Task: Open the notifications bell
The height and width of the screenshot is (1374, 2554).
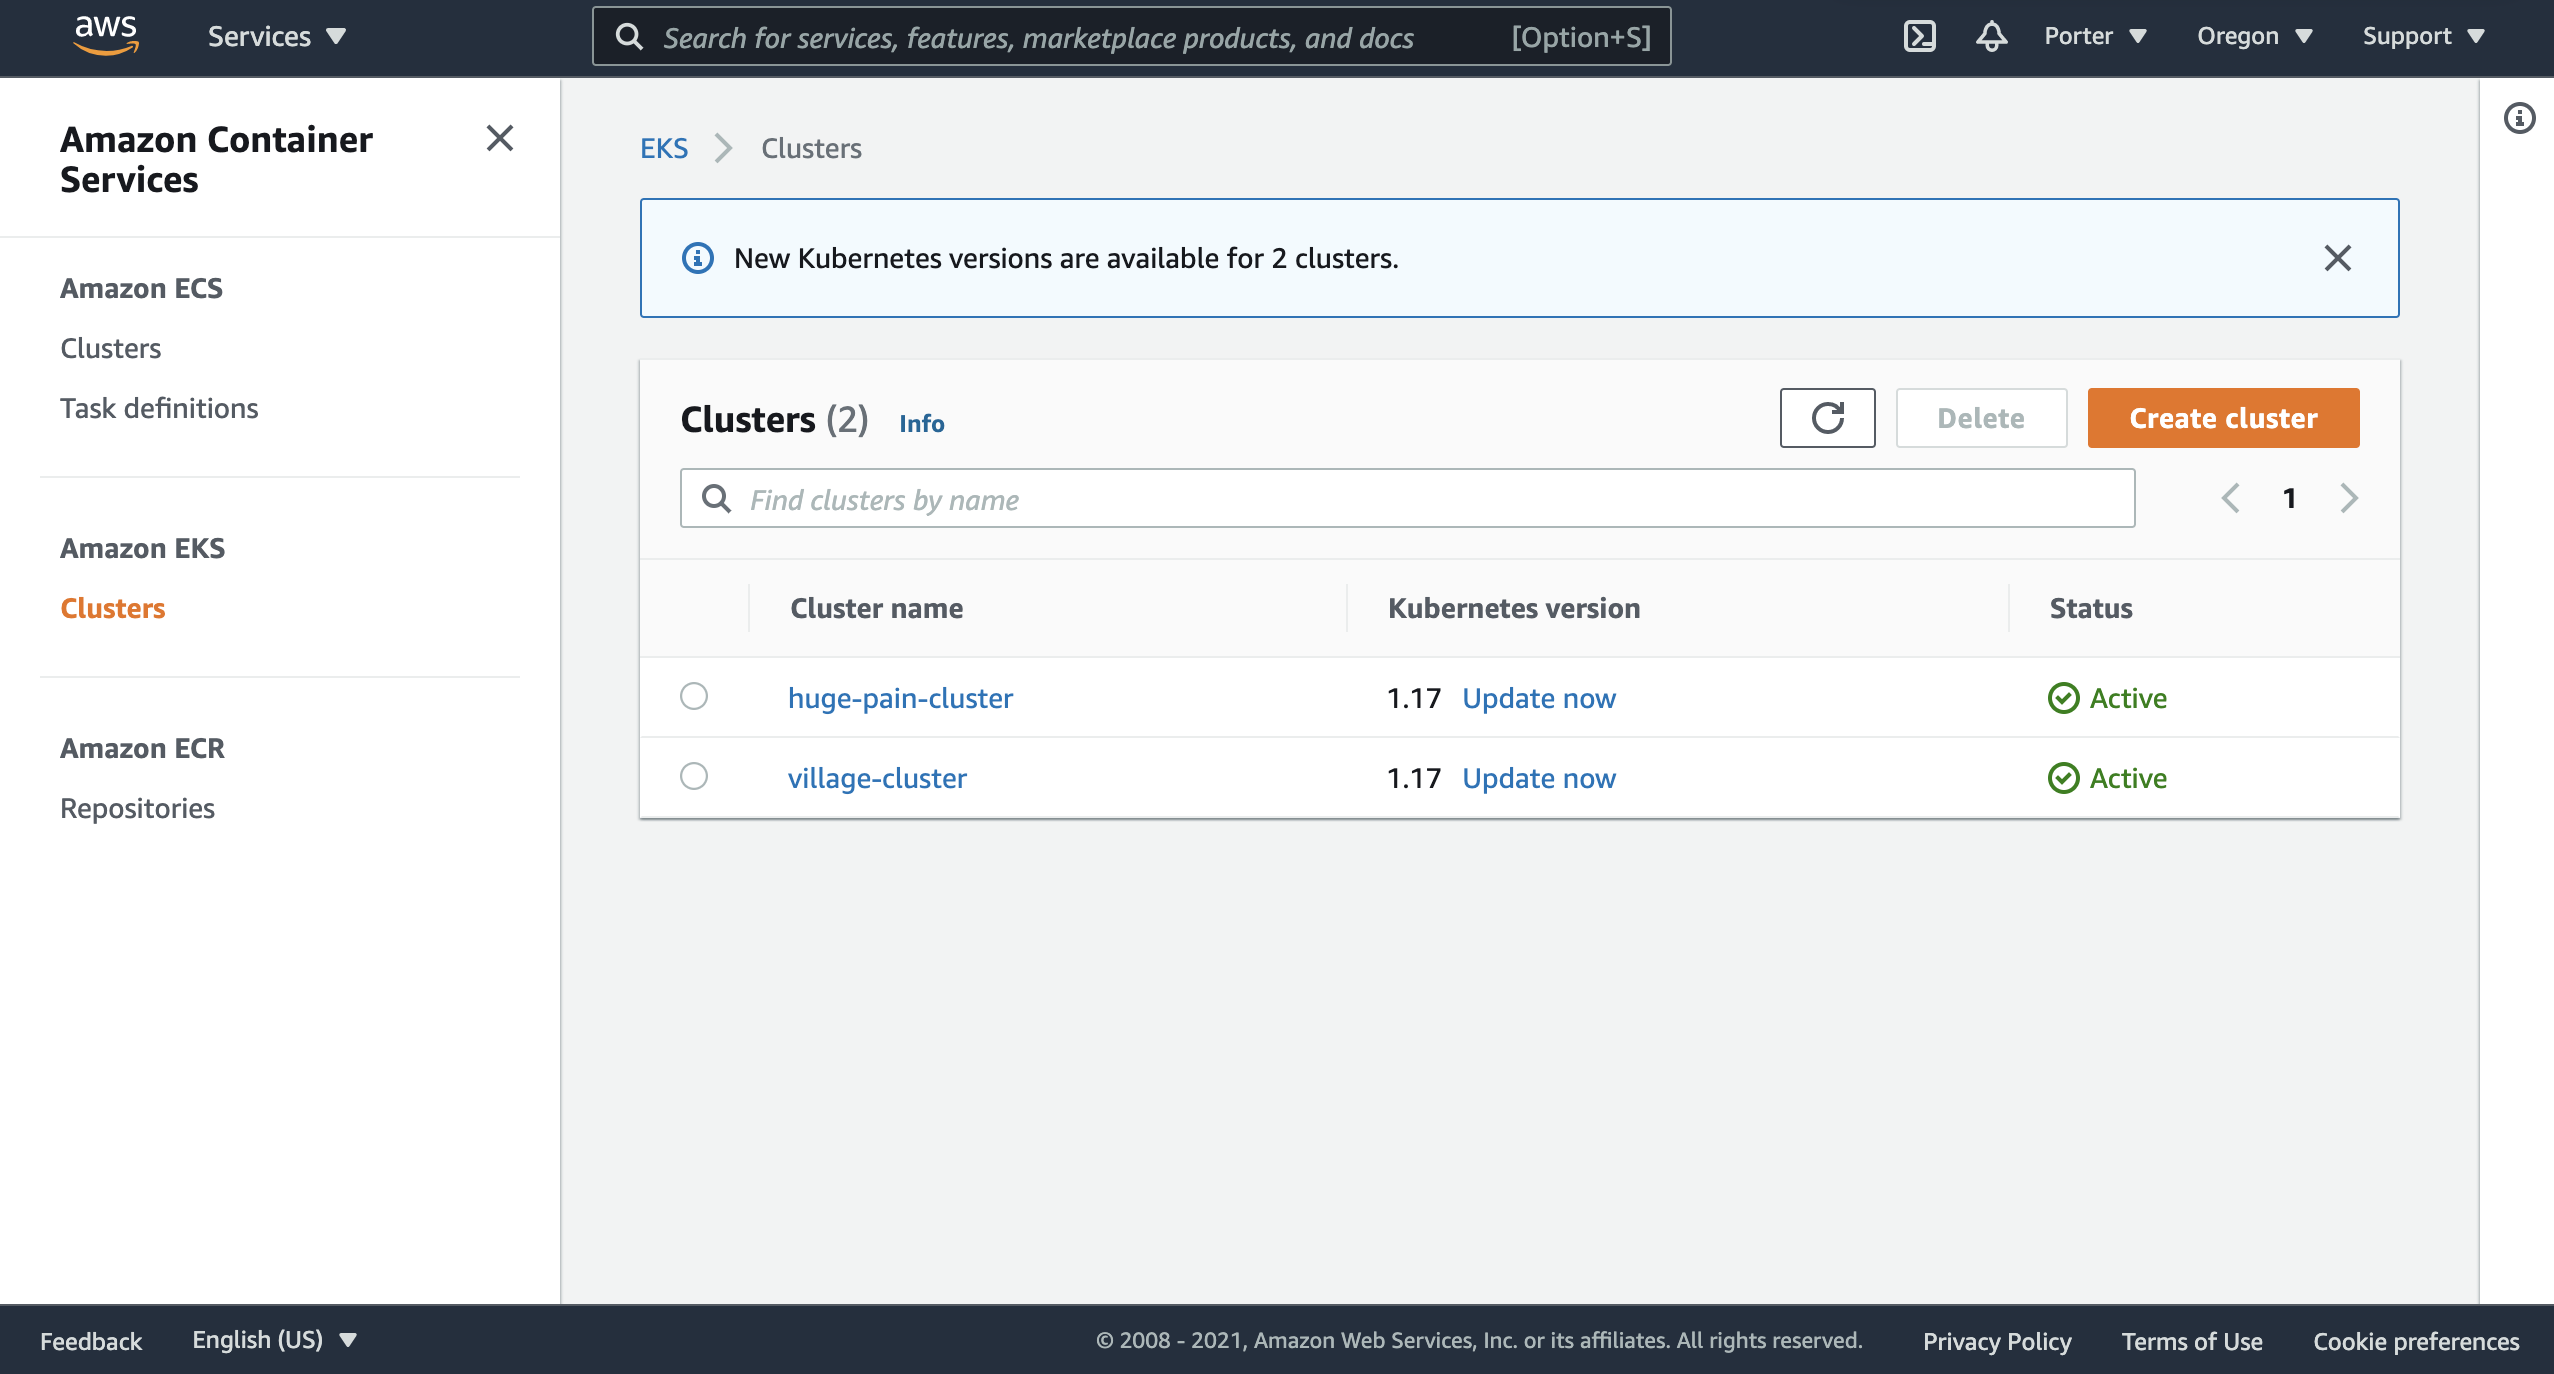Action: pyautogui.click(x=1991, y=36)
